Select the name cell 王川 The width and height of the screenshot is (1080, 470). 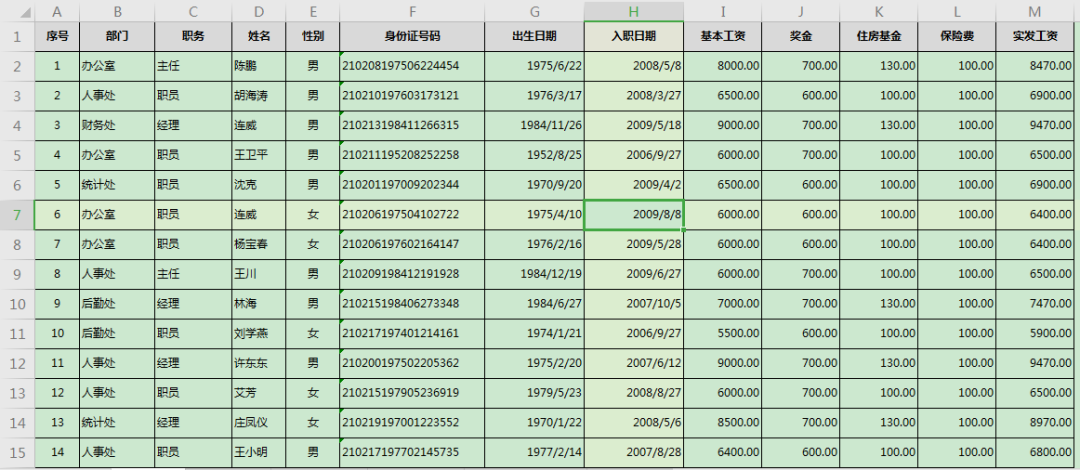[259, 274]
